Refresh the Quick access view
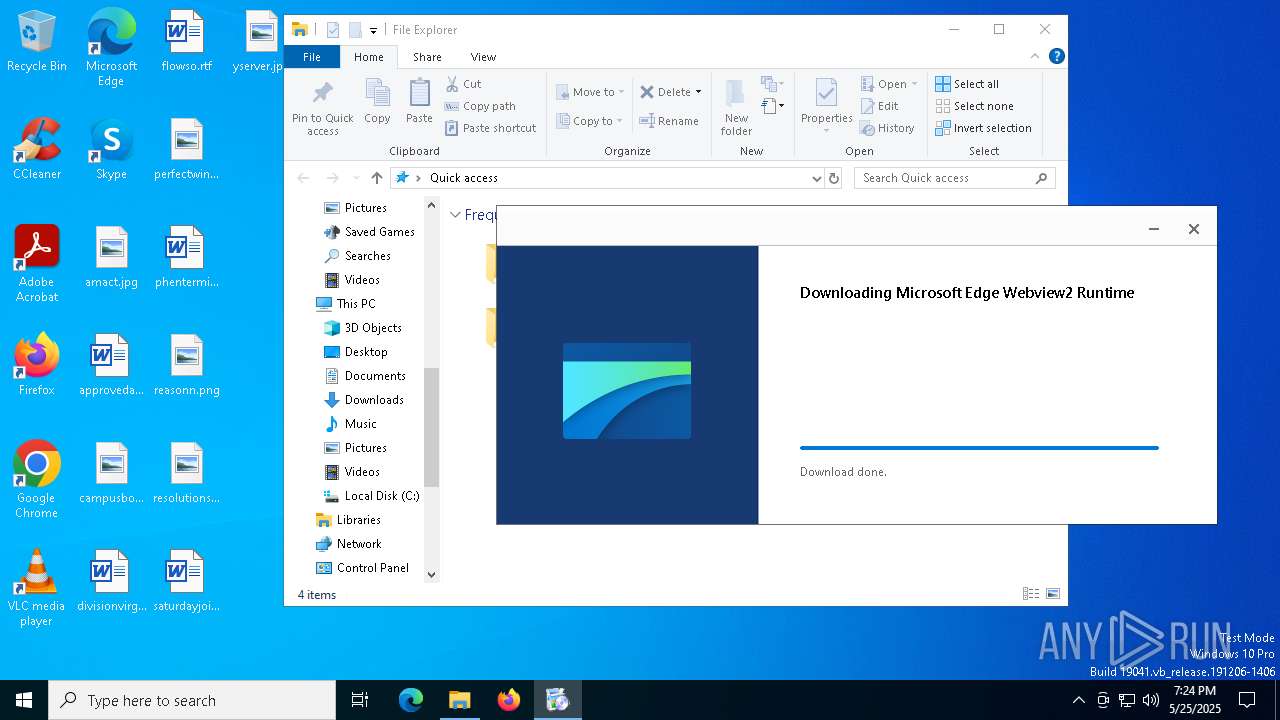 (834, 178)
